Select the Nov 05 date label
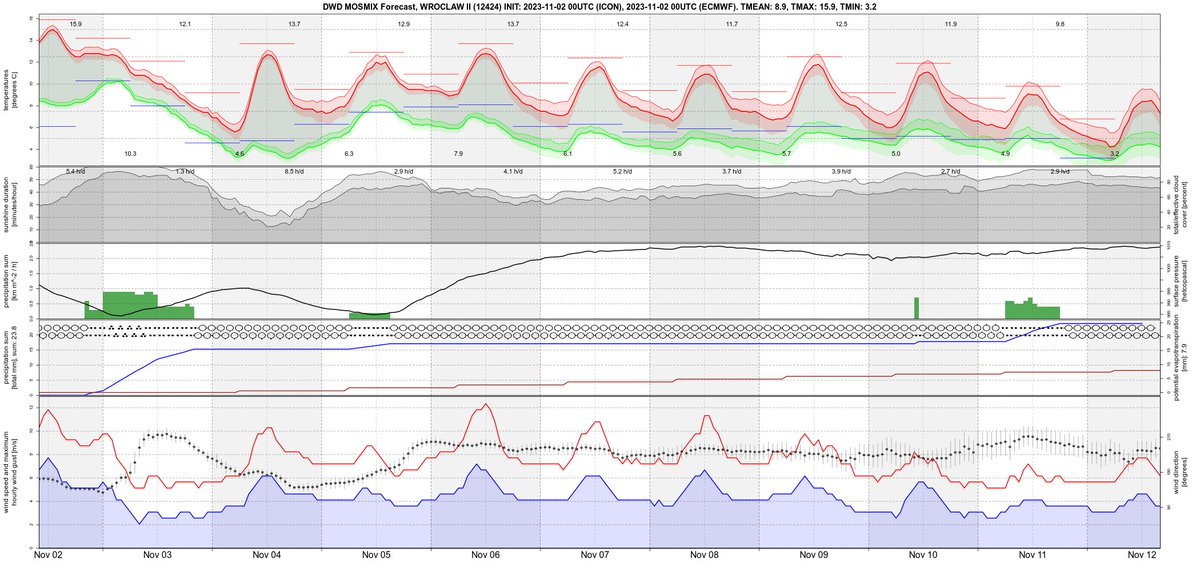1200x571 pixels. pyautogui.click(x=376, y=554)
